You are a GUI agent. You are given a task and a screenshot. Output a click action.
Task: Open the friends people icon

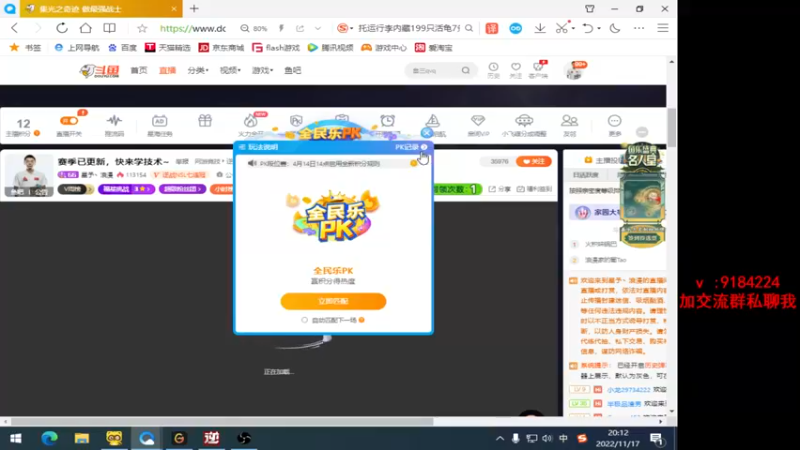point(569,125)
